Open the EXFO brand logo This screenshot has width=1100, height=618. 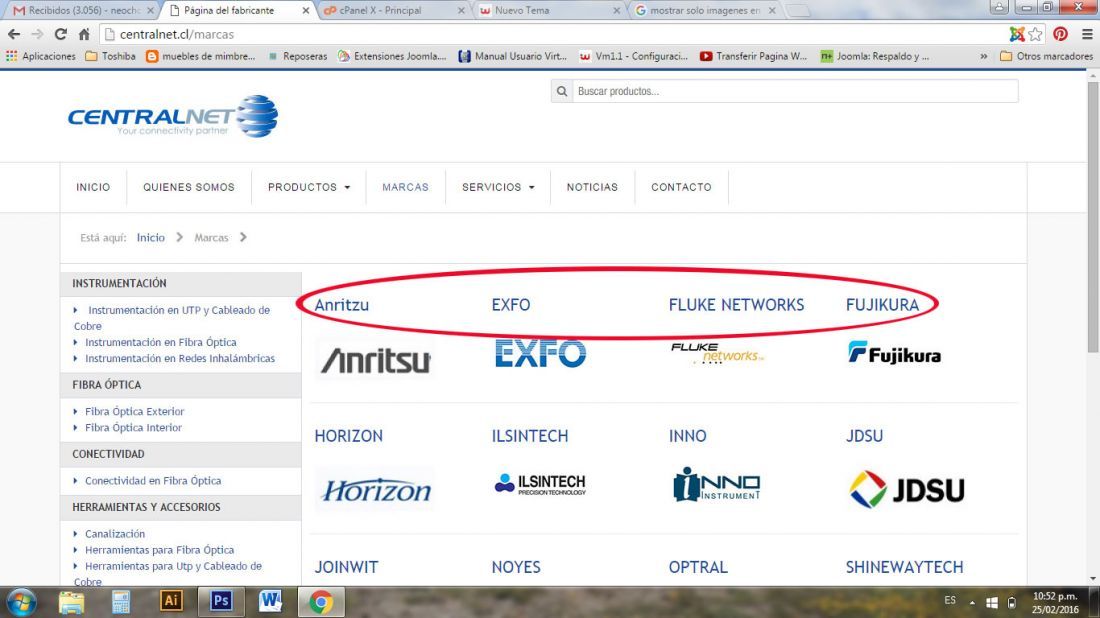[x=539, y=354]
